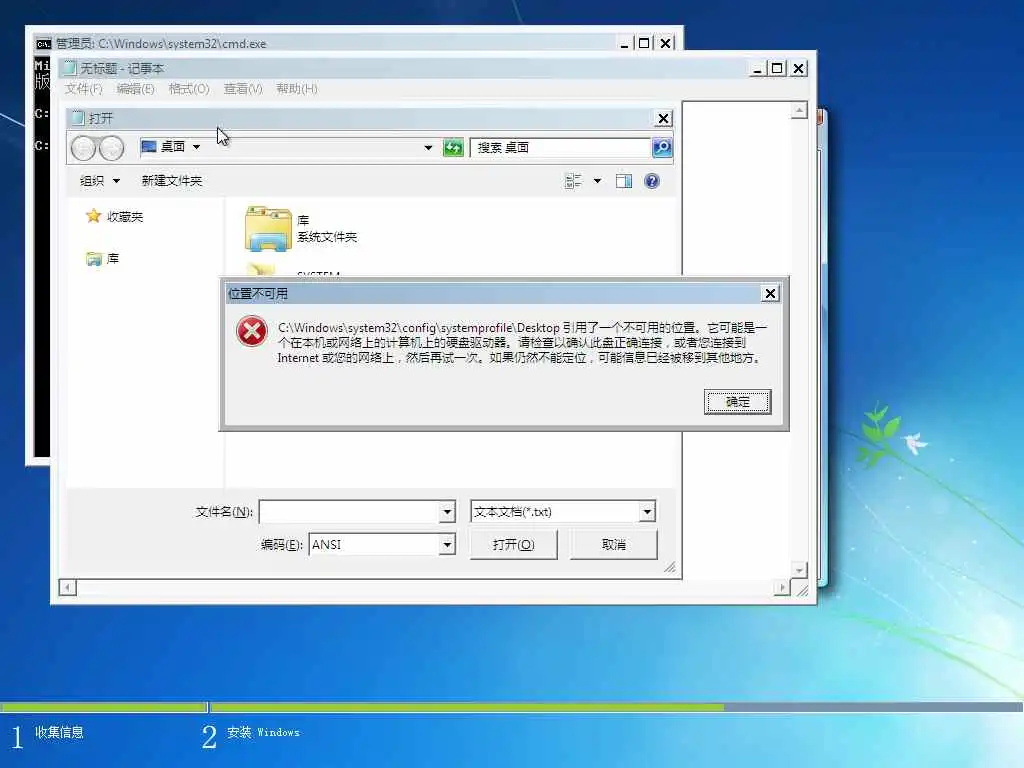
Task: Minimize the Notepad window
Action: [757, 69]
